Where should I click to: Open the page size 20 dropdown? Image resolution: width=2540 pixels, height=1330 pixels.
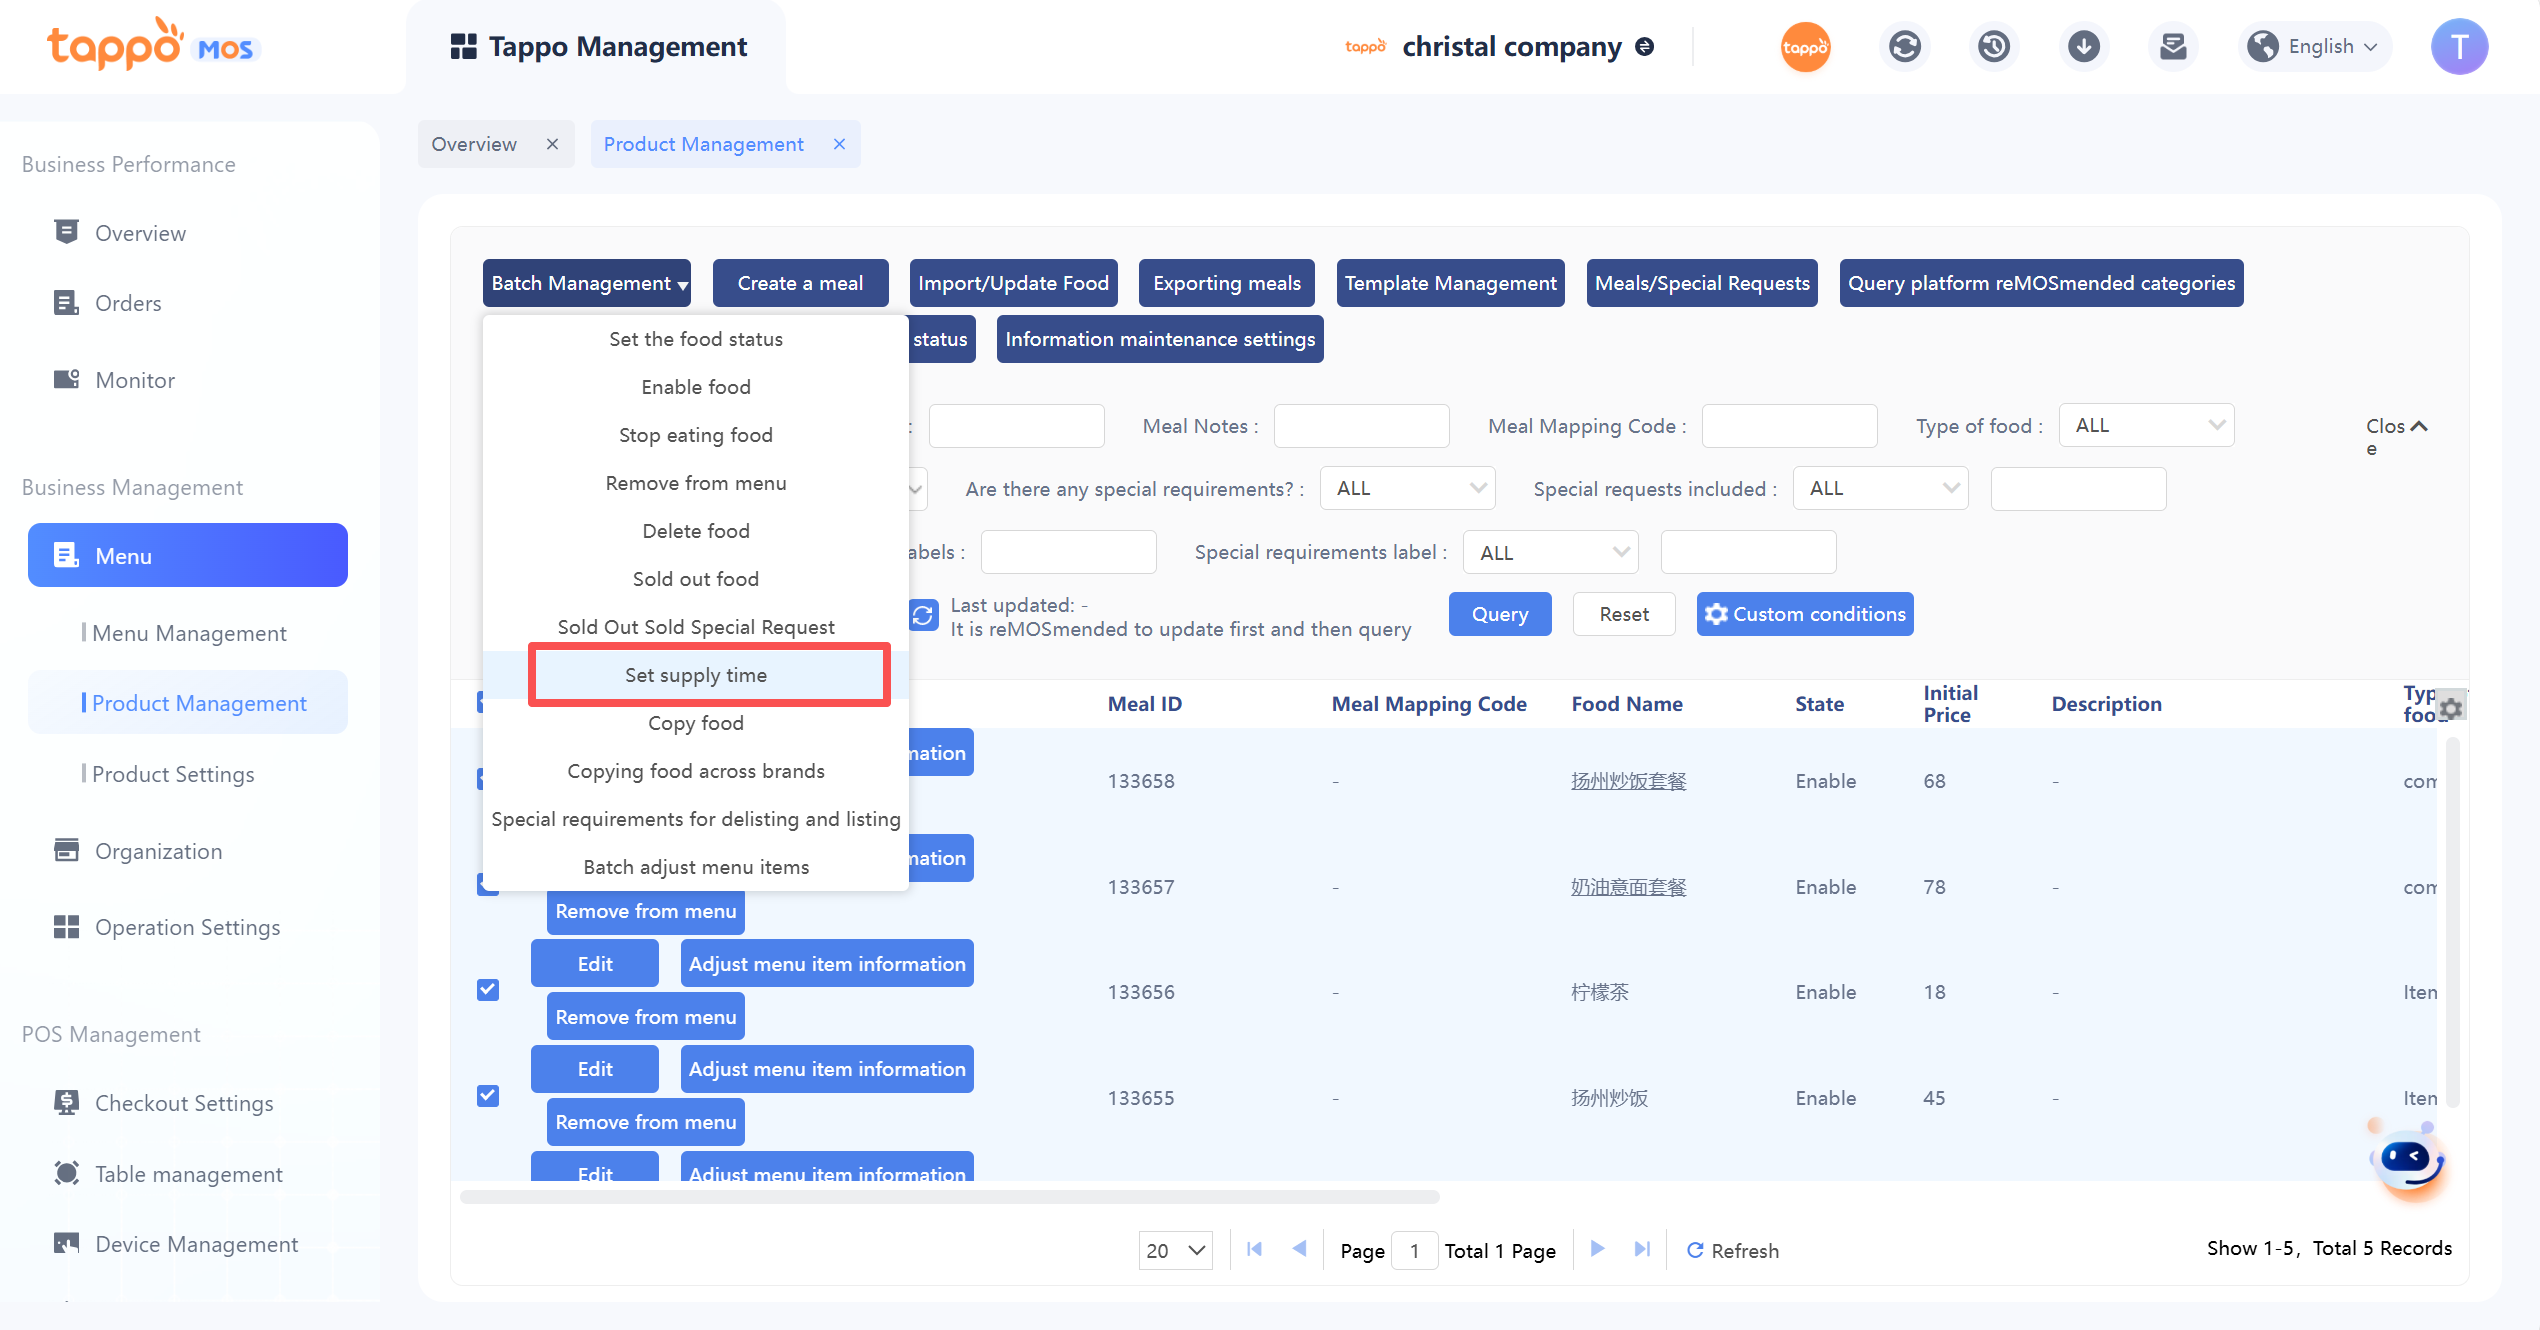tap(1175, 1250)
